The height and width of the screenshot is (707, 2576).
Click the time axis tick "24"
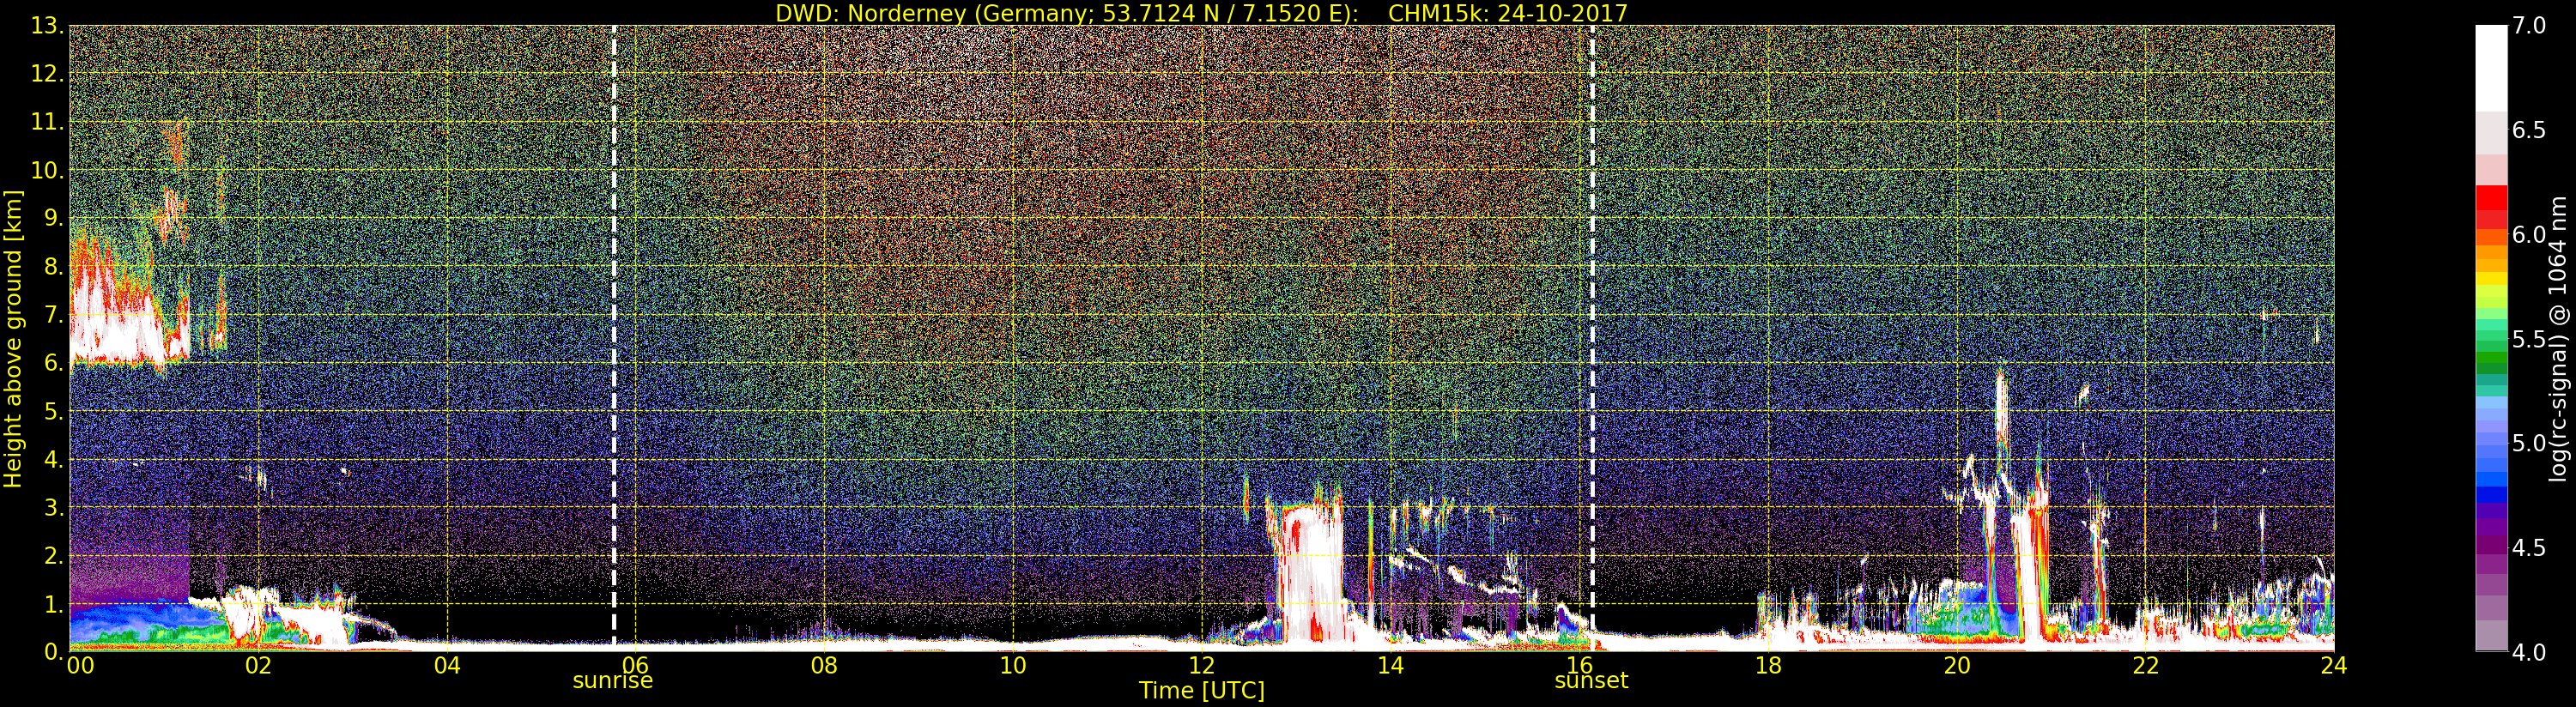click(x=2334, y=665)
